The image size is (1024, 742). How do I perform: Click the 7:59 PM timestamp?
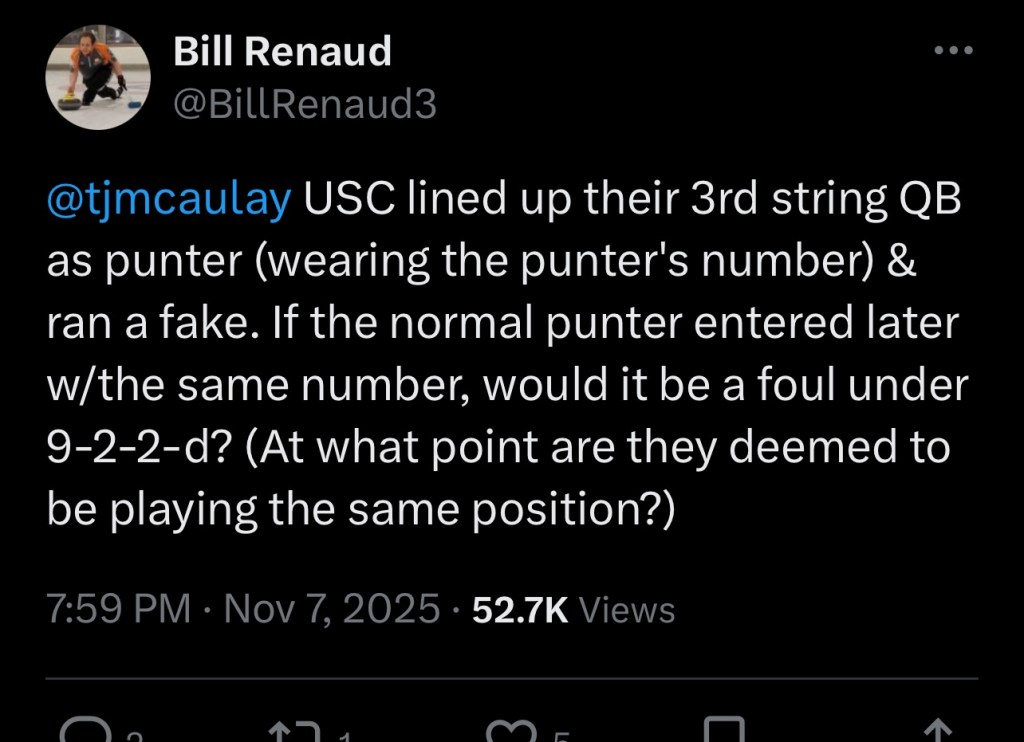118,609
